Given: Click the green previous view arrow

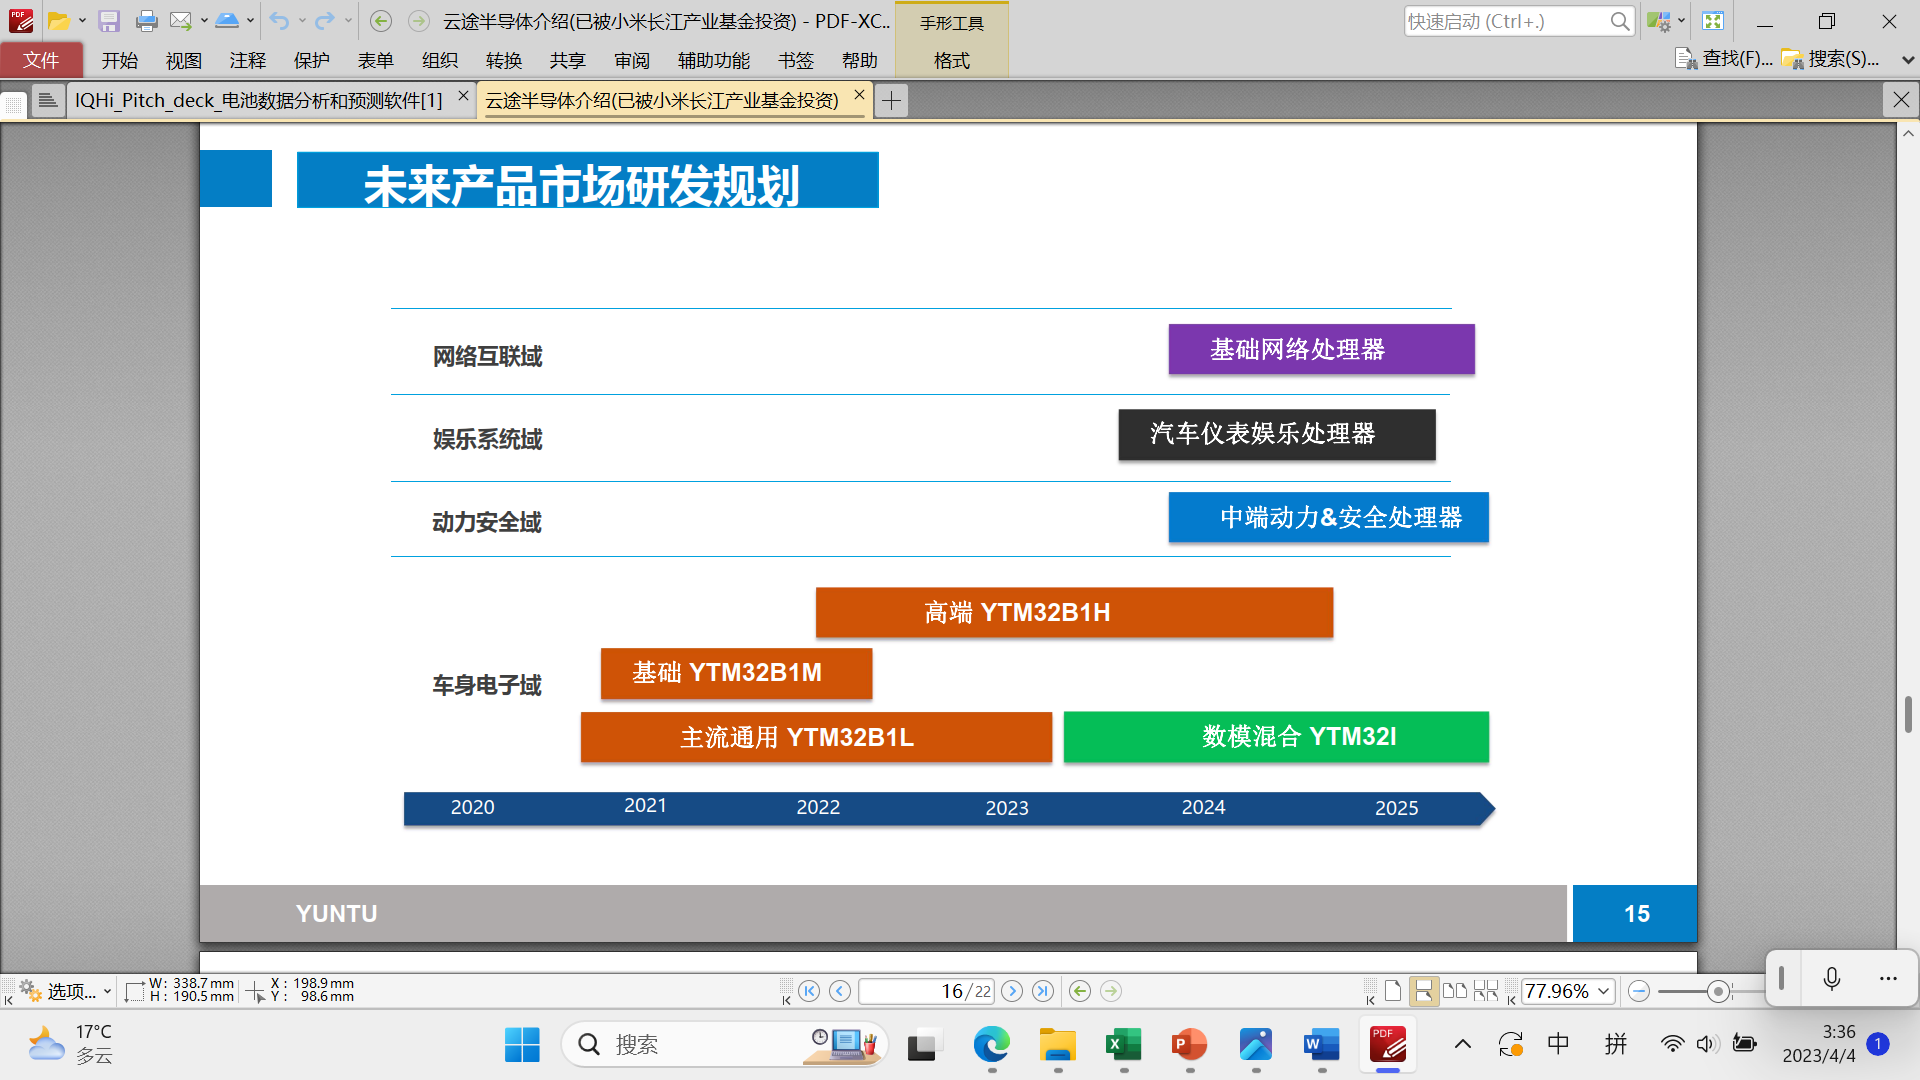Looking at the screenshot, I should pyautogui.click(x=1080, y=991).
